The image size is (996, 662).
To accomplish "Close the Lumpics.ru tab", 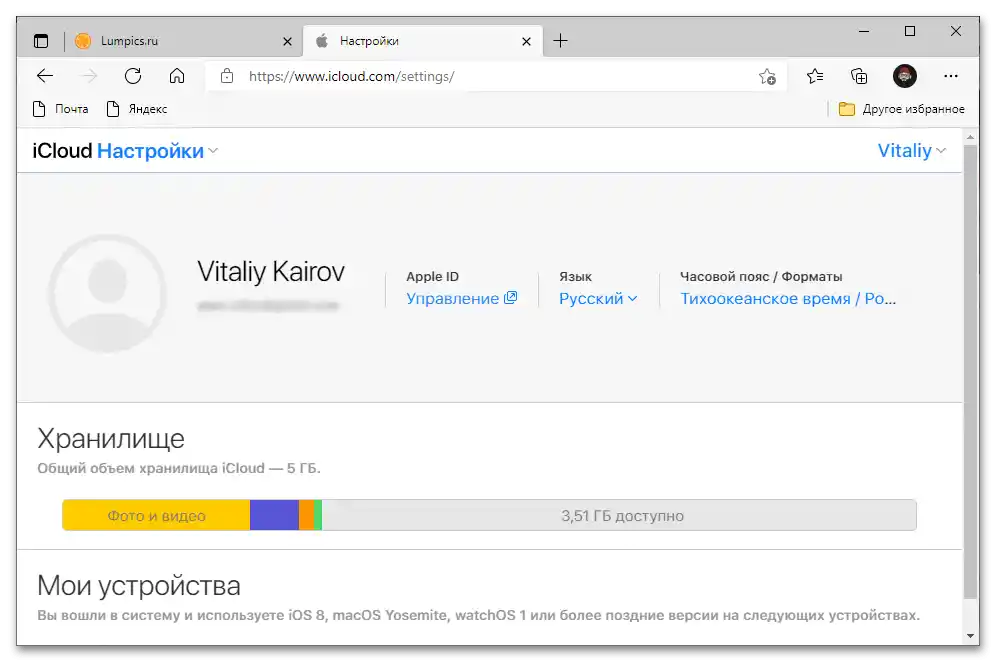I will [287, 41].
